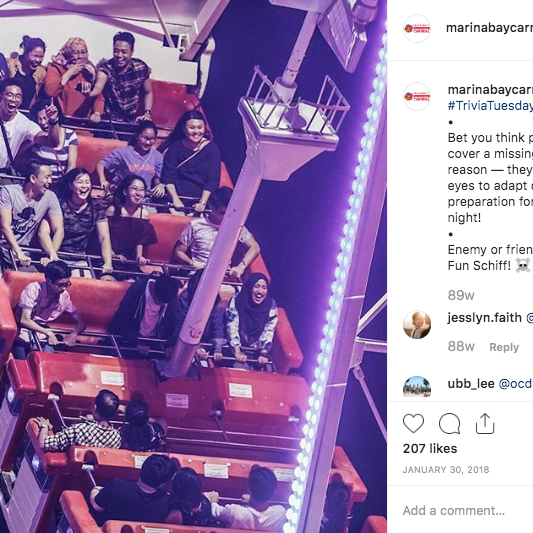Click the carnival ride photo

[193, 266]
